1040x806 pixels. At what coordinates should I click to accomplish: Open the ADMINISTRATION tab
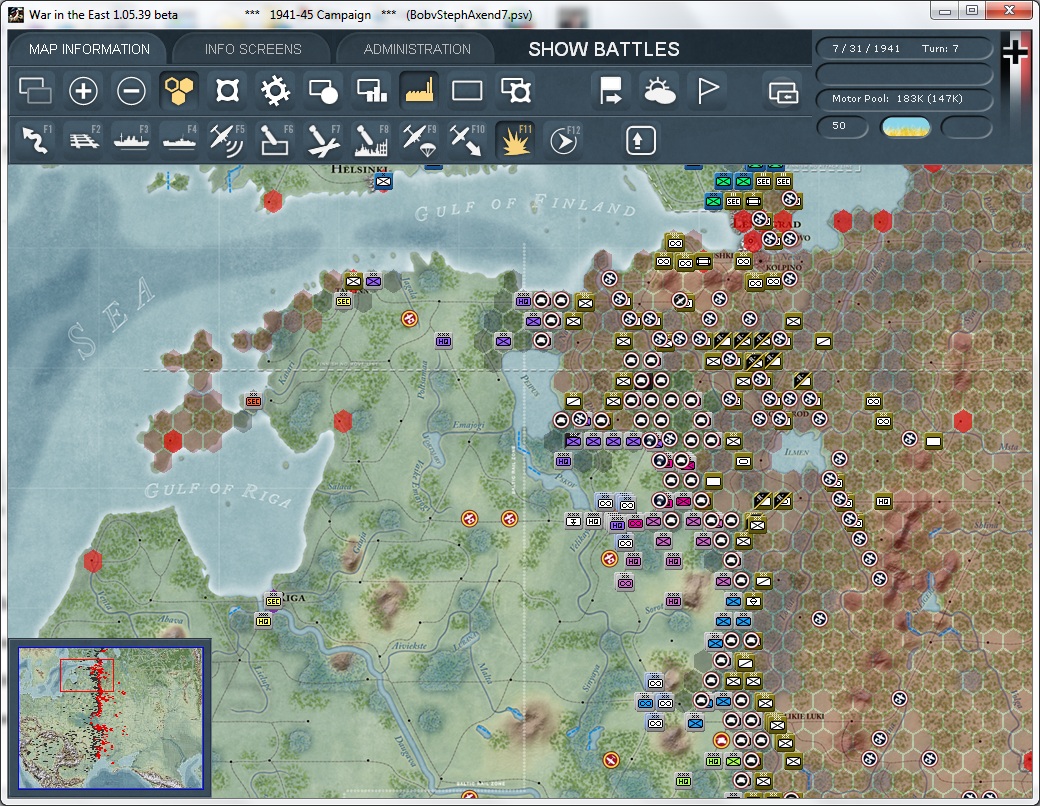[417, 49]
